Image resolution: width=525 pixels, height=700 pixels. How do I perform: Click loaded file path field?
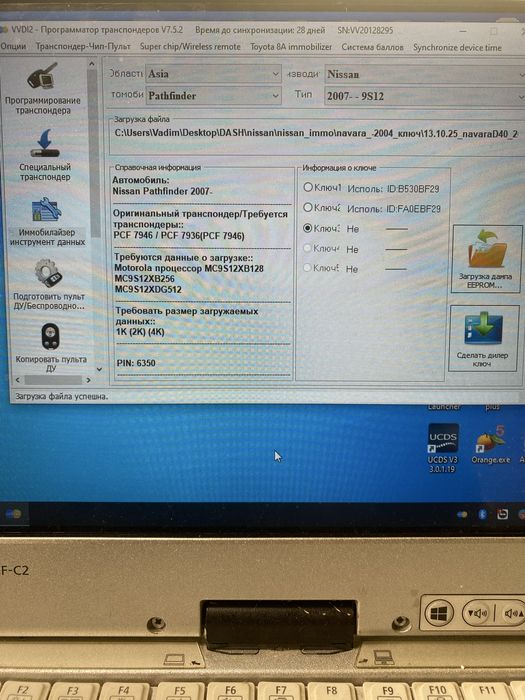coord(316,133)
